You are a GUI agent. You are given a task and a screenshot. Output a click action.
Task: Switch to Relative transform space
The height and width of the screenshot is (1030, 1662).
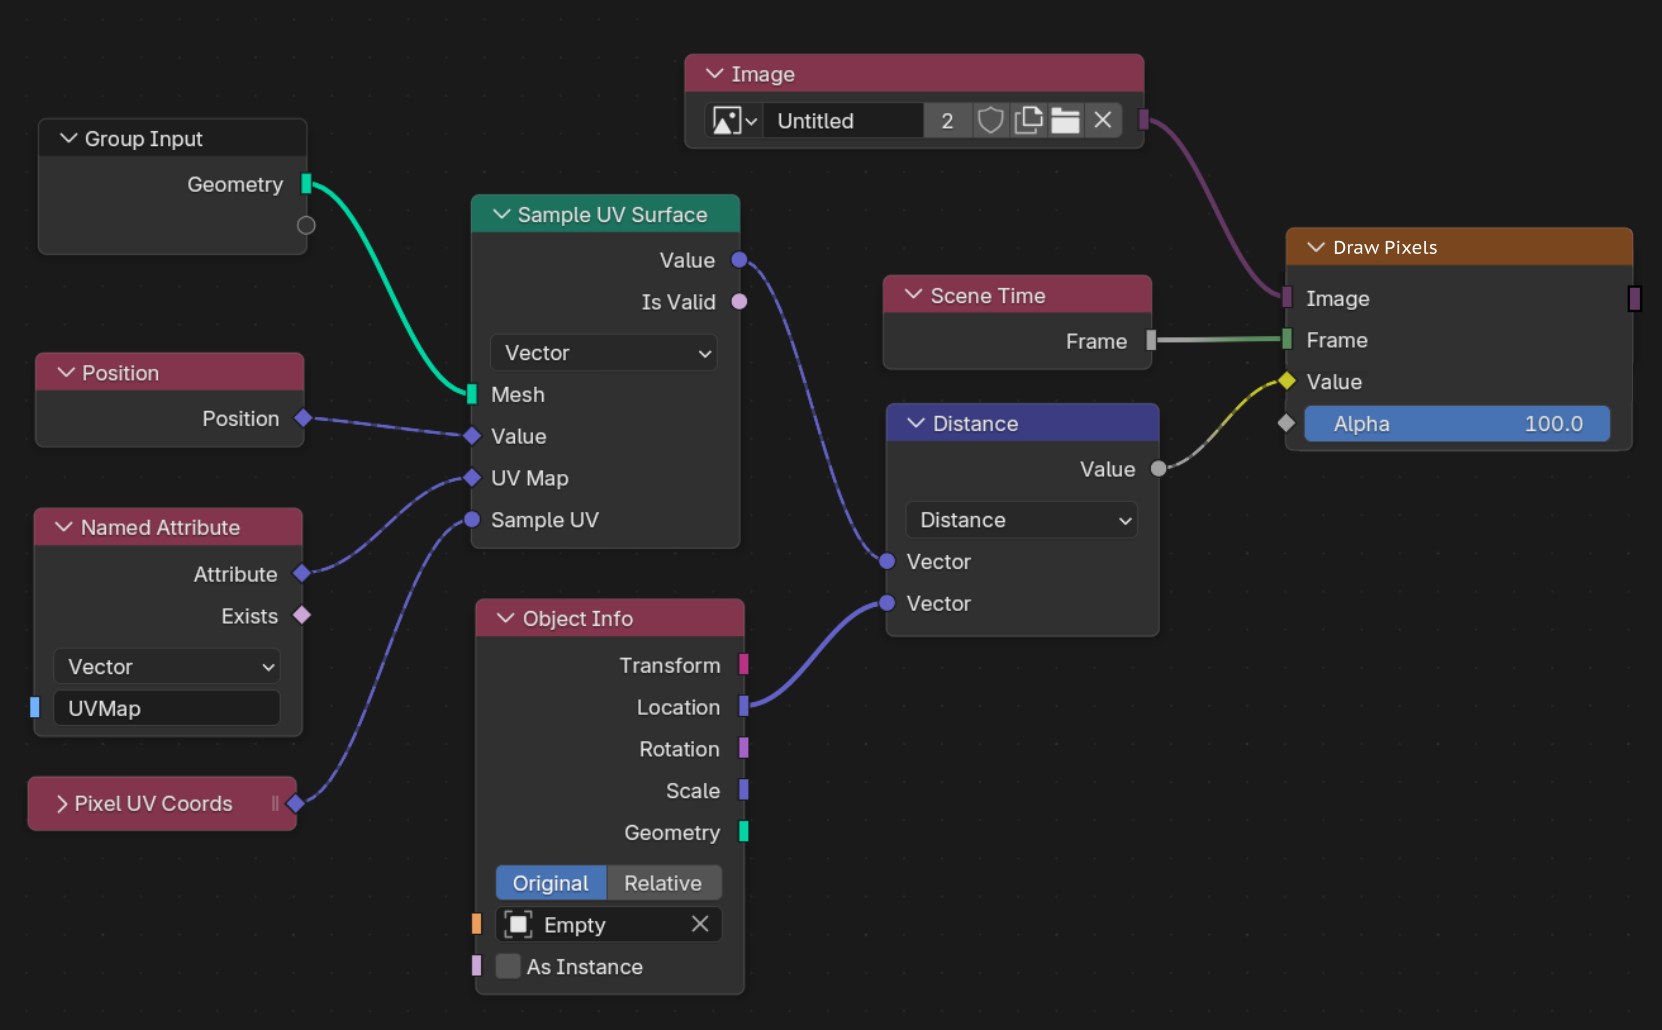click(x=663, y=883)
